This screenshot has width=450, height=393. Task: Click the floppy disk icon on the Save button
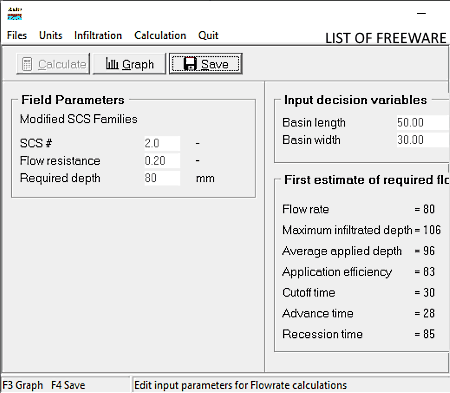pyautogui.click(x=190, y=64)
